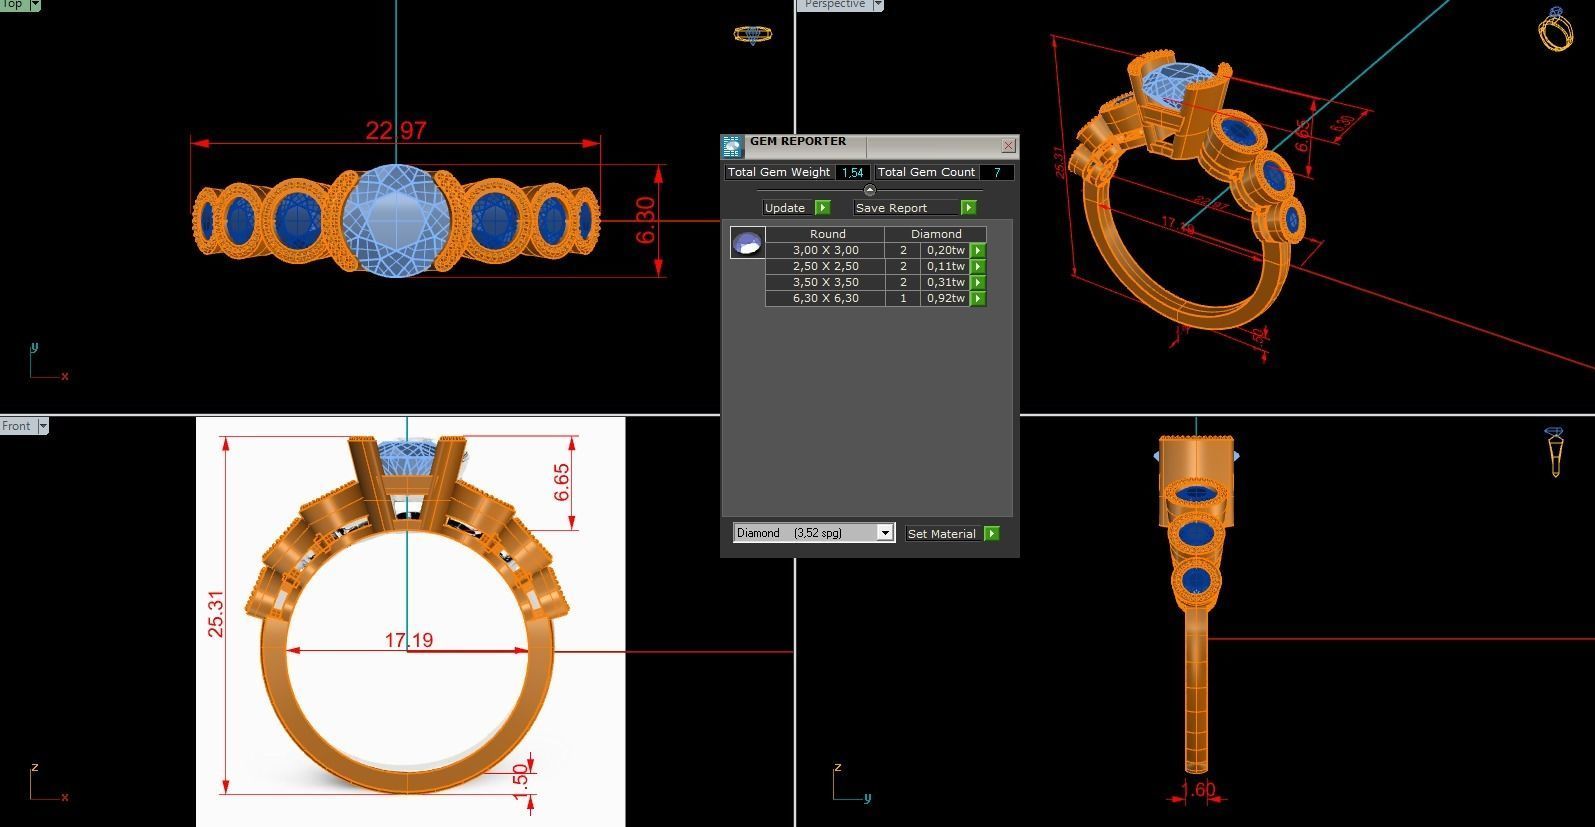The image size is (1595, 827).
Task: Click green arrow for 0,11tw row
Action: click(978, 266)
